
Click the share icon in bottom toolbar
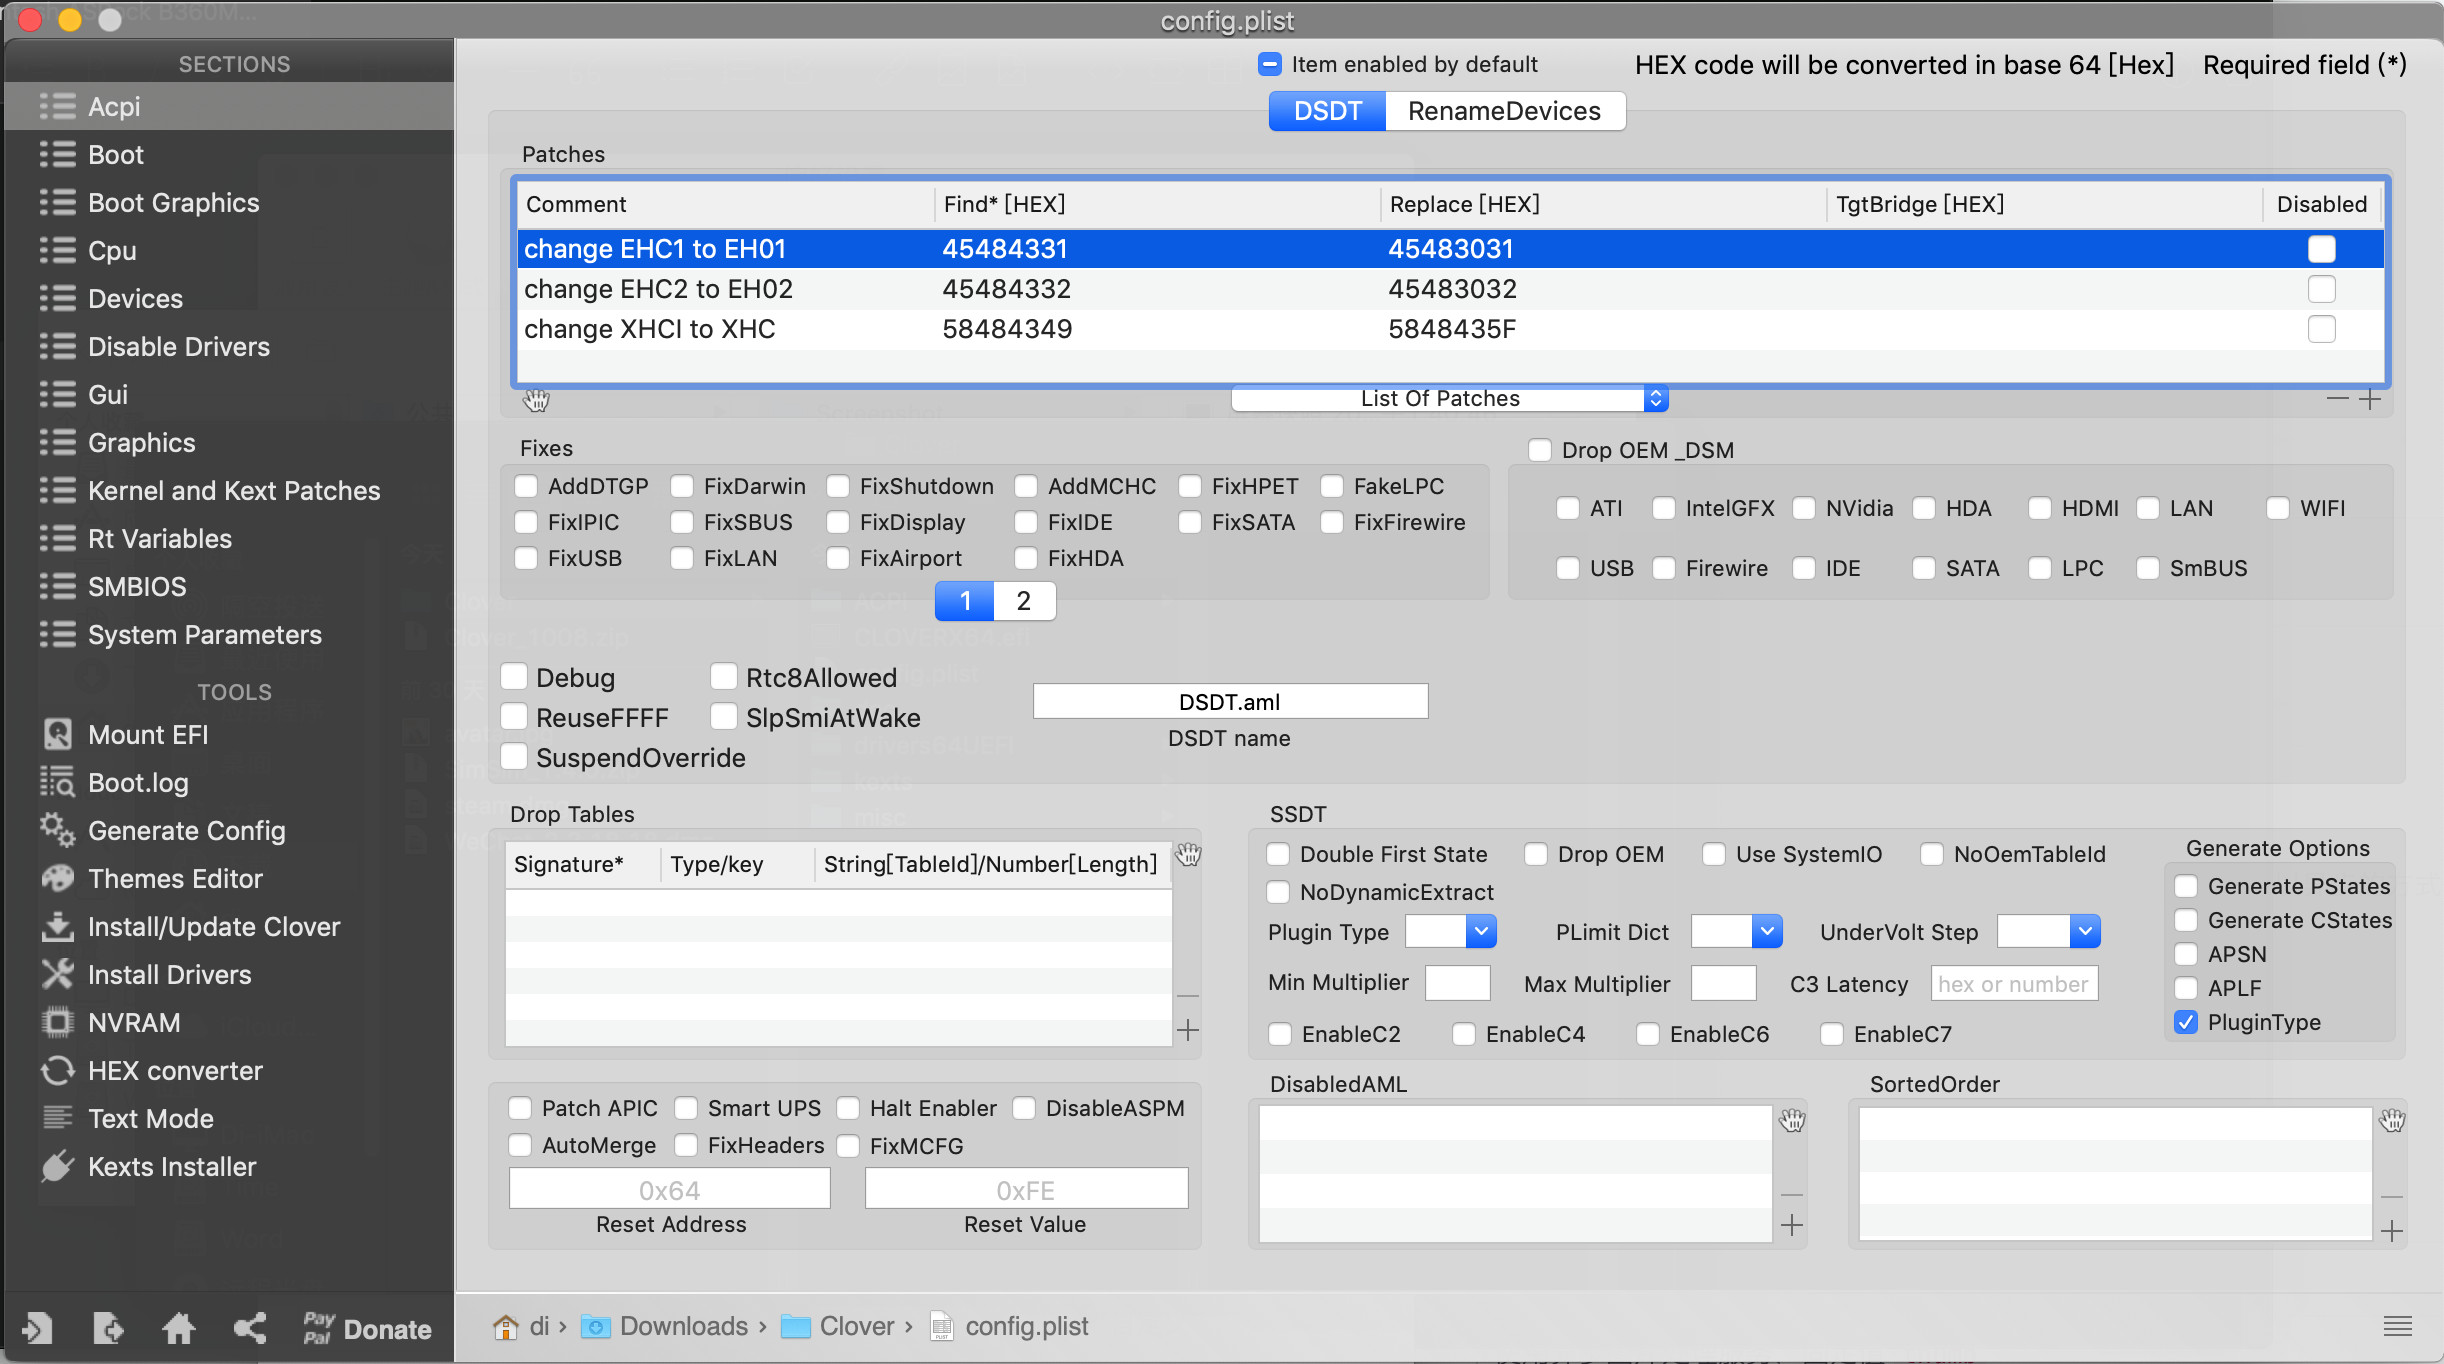point(250,1328)
